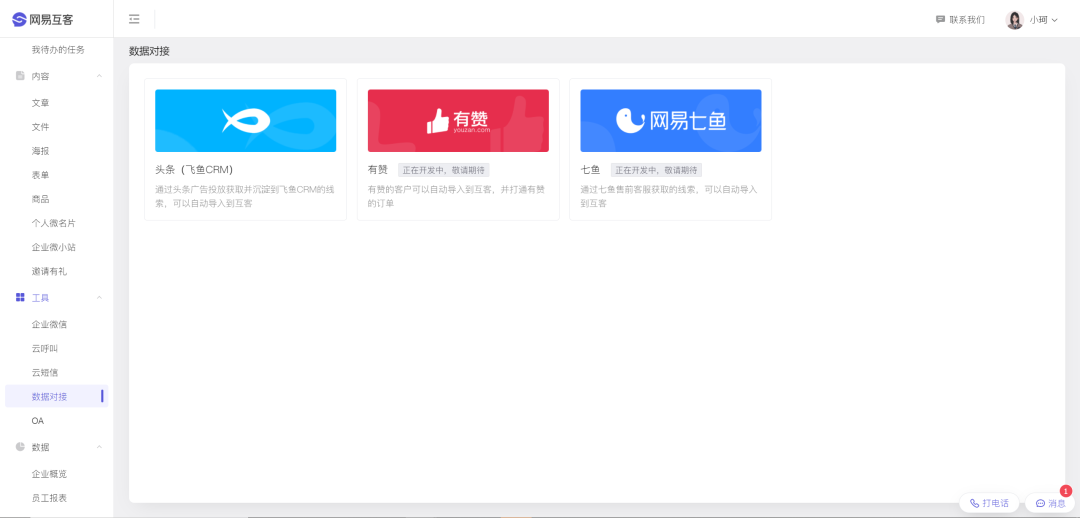Go to 海报 in the sidebar
The height and width of the screenshot is (518, 1080).
point(40,151)
